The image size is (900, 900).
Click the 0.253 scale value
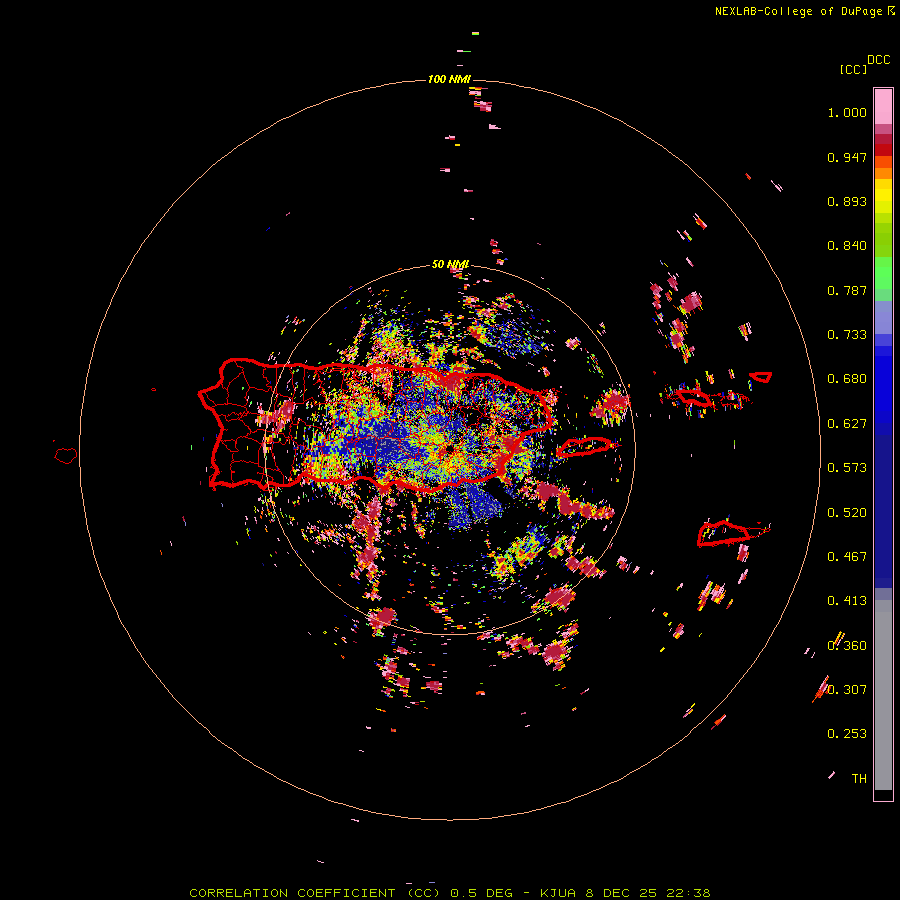tap(847, 734)
